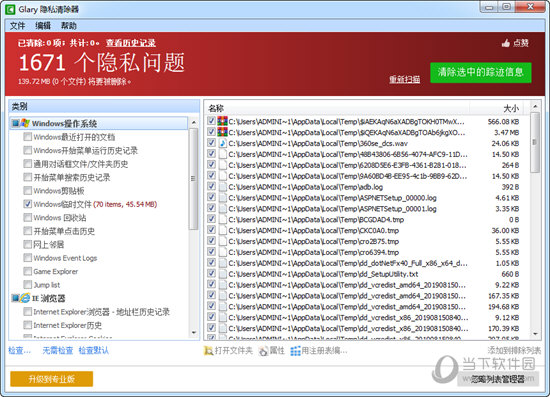This screenshot has width=550, height=397.
Task: Check Internet Explorer历史 checkbox
Action: tap(27, 325)
